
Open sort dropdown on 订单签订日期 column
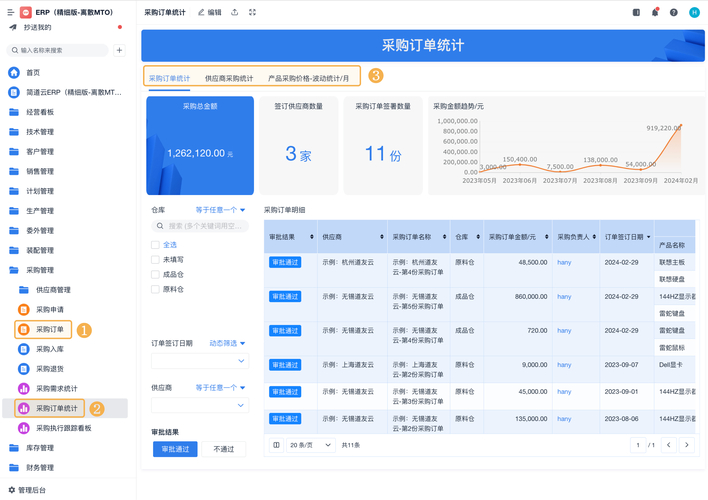click(x=649, y=237)
